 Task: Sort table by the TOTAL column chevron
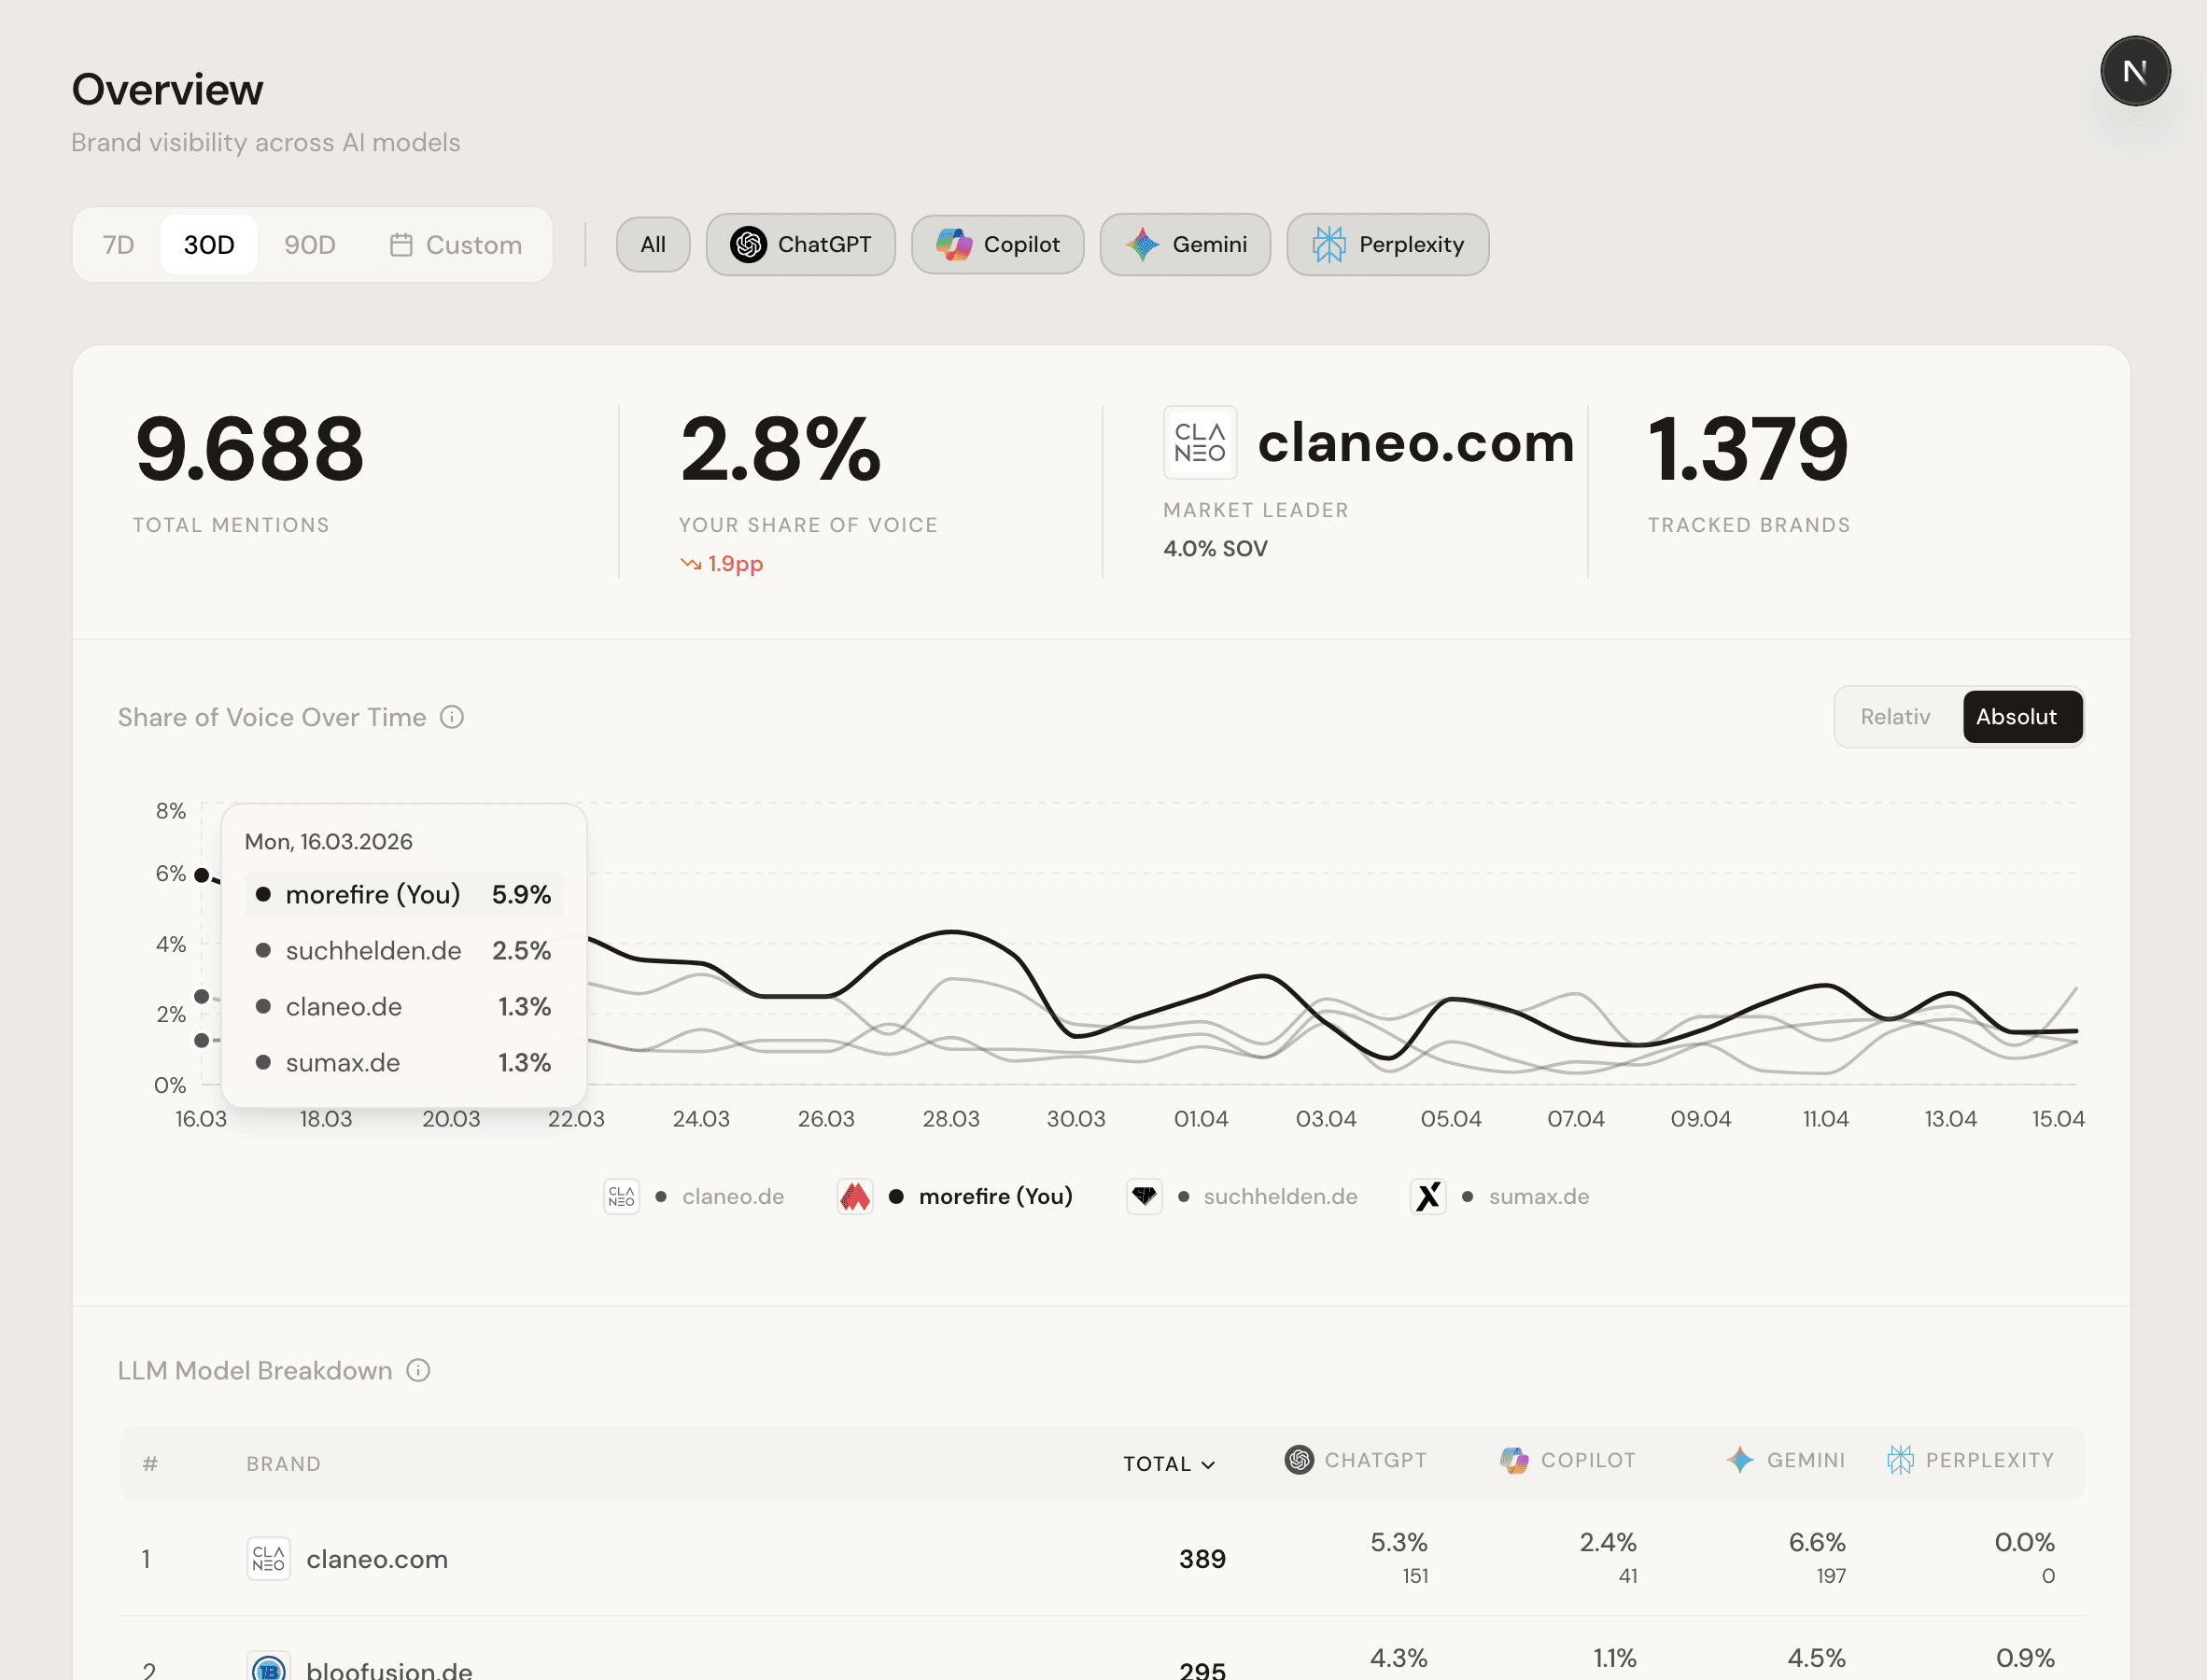1208,1465
